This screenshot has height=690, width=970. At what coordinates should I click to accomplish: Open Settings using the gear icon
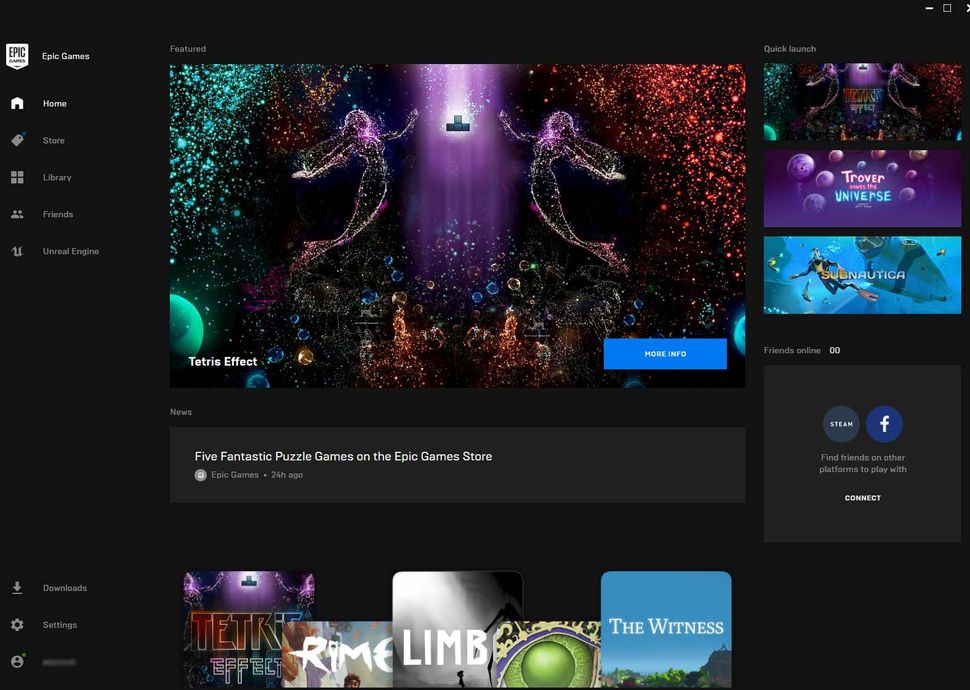click(17, 624)
